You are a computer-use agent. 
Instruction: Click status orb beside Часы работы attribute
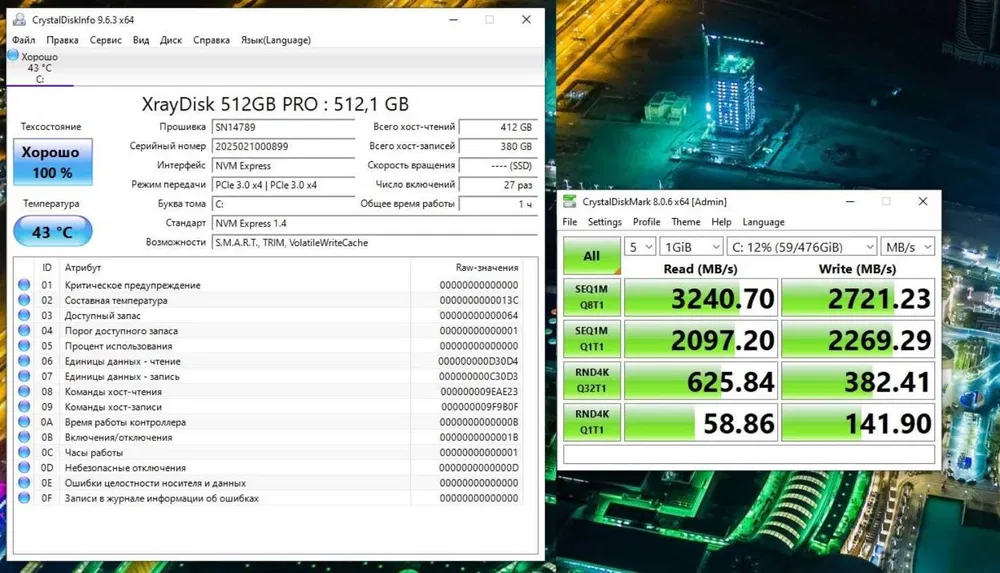pyautogui.click(x=24, y=452)
